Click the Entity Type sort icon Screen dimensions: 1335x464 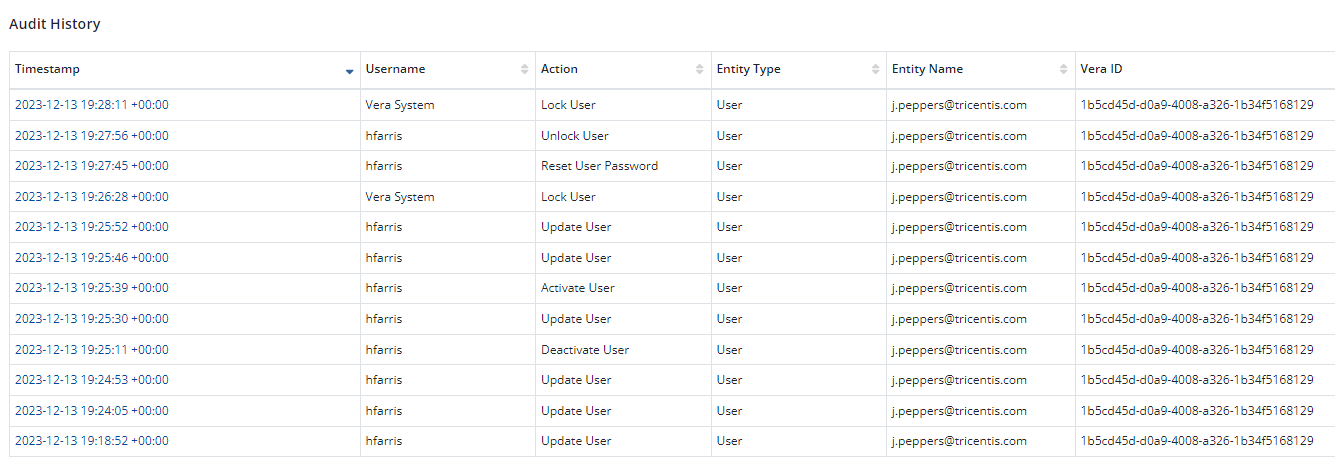875,70
